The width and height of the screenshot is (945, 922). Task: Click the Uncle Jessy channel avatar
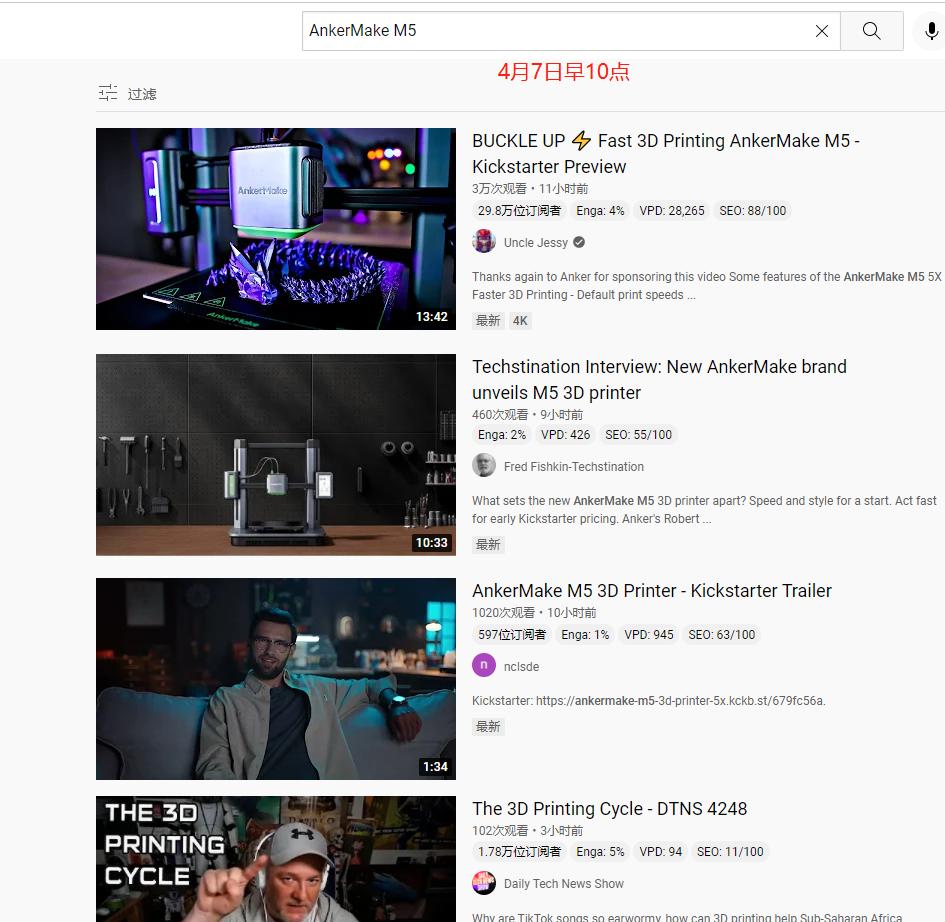point(483,242)
